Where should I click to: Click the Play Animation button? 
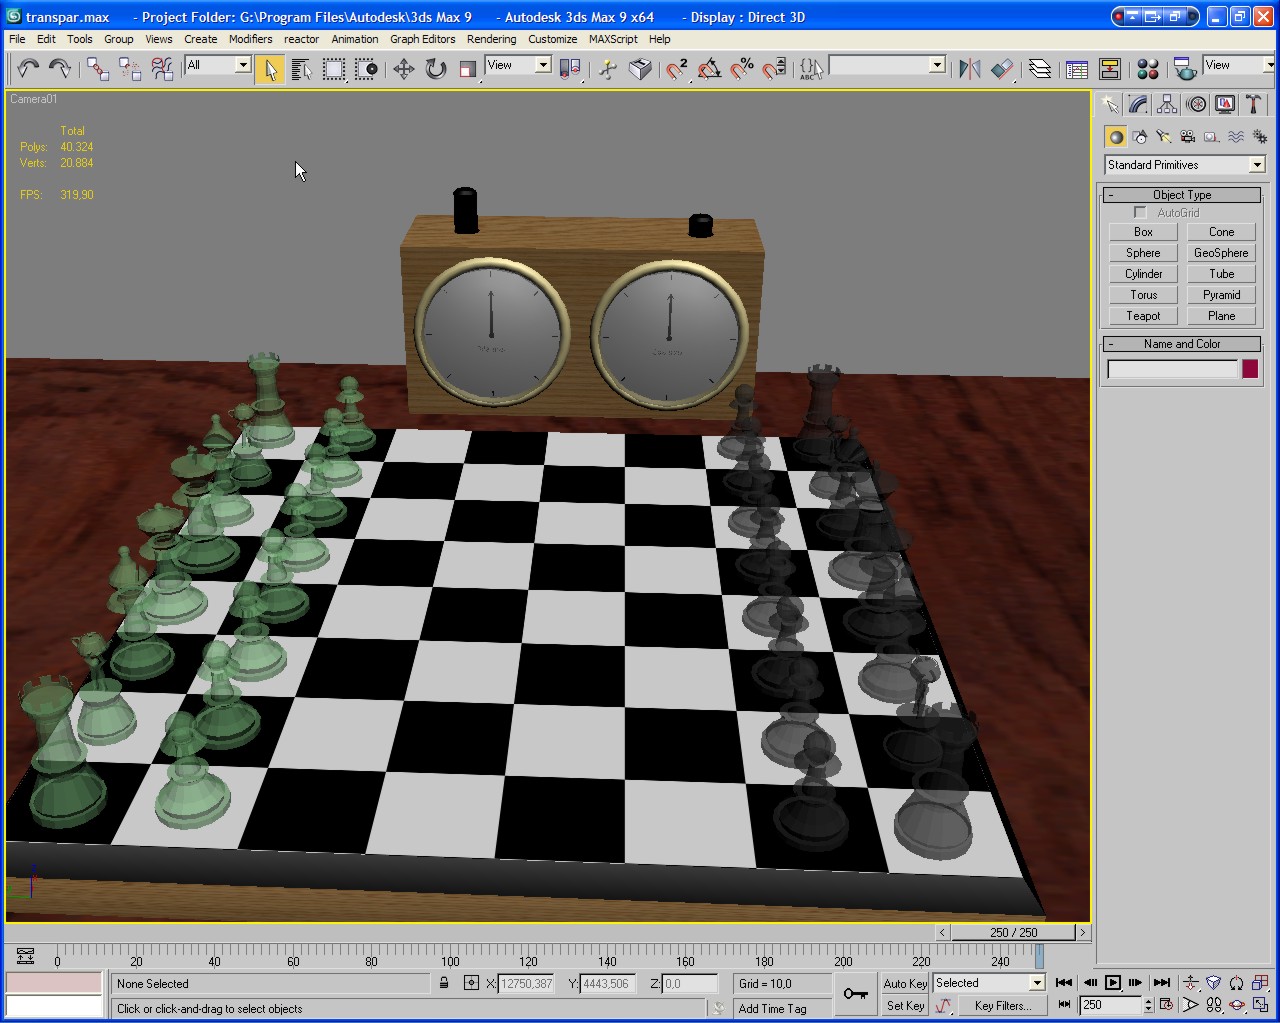pyautogui.click(x=1113, y=983)
